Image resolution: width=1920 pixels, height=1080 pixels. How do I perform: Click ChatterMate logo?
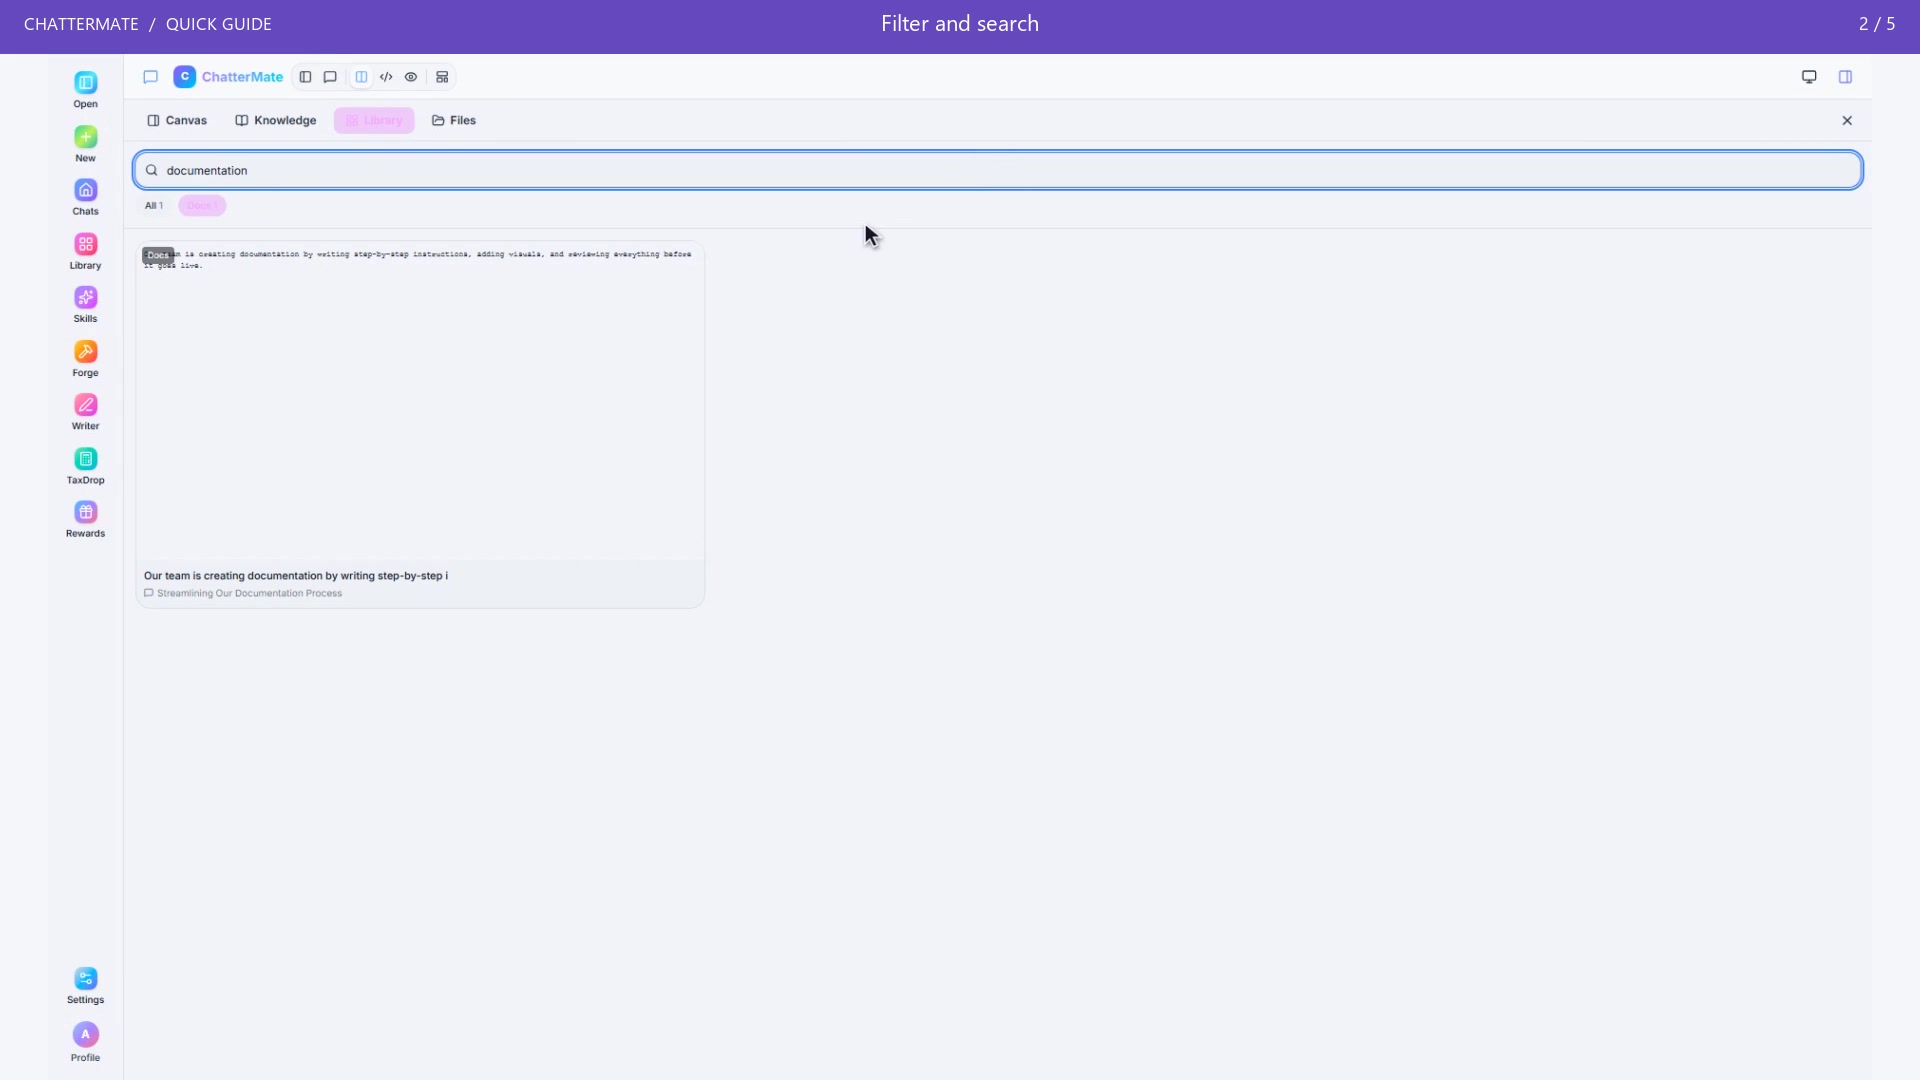pos(228,77)
